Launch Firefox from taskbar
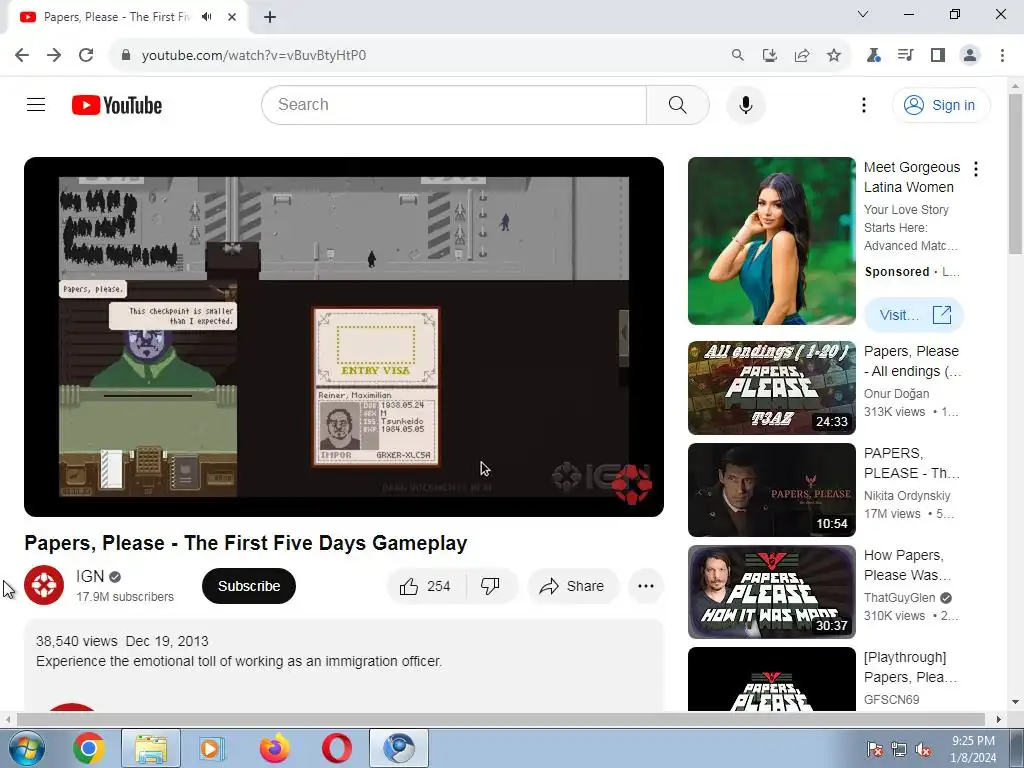 coord(274,748)
